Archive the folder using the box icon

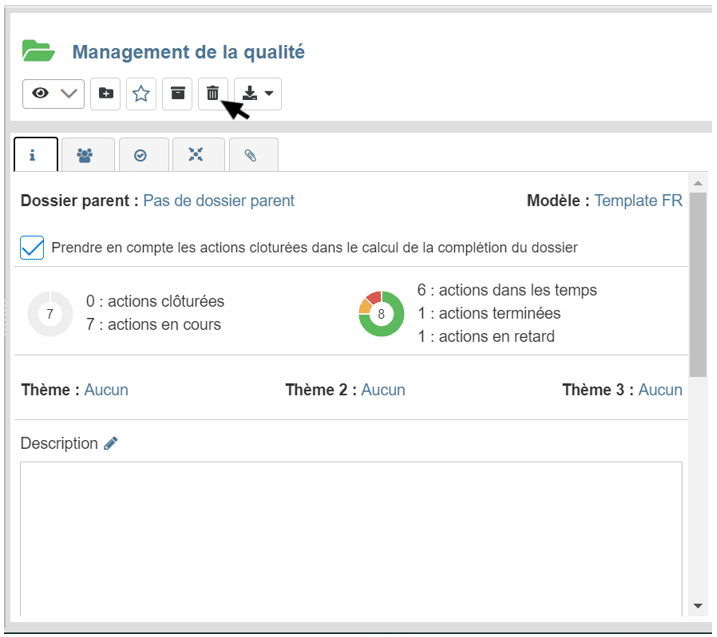click(x=177, y=93)
